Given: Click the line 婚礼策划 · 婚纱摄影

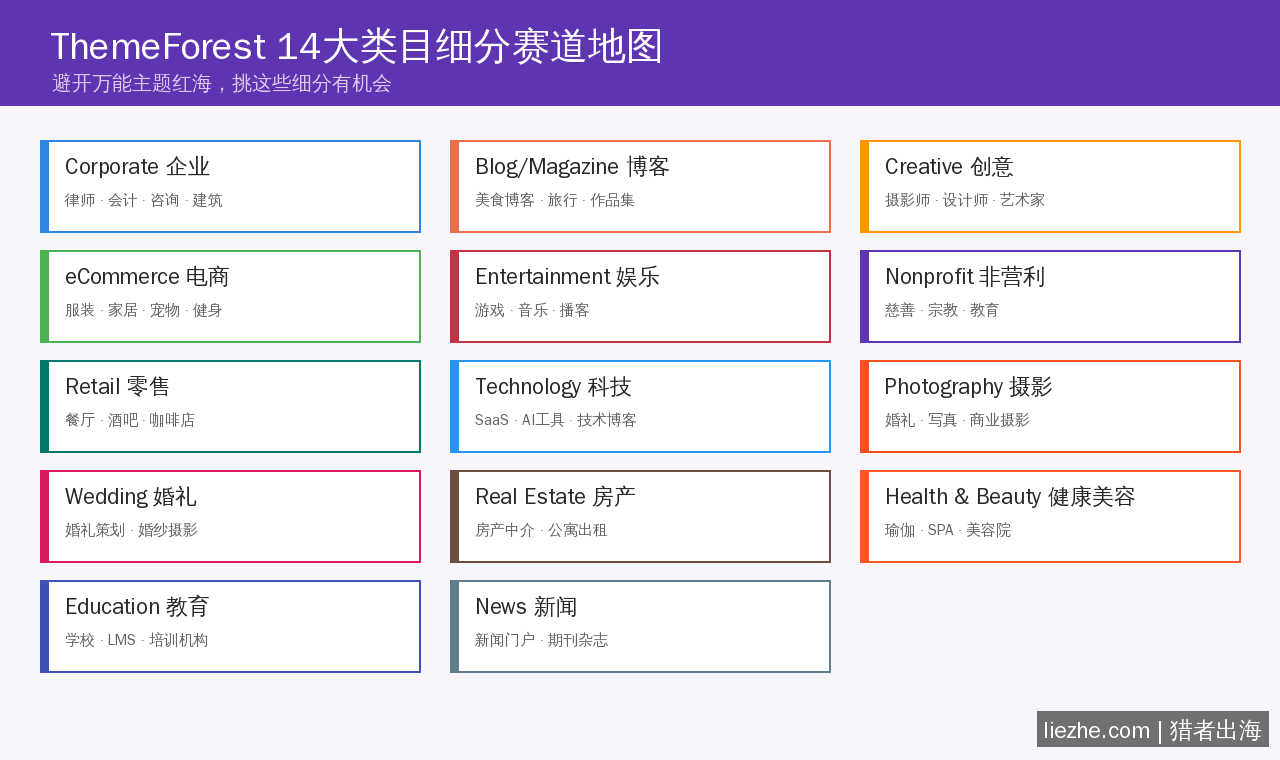Looking at the screenshot, I should [x=131, y=530].
